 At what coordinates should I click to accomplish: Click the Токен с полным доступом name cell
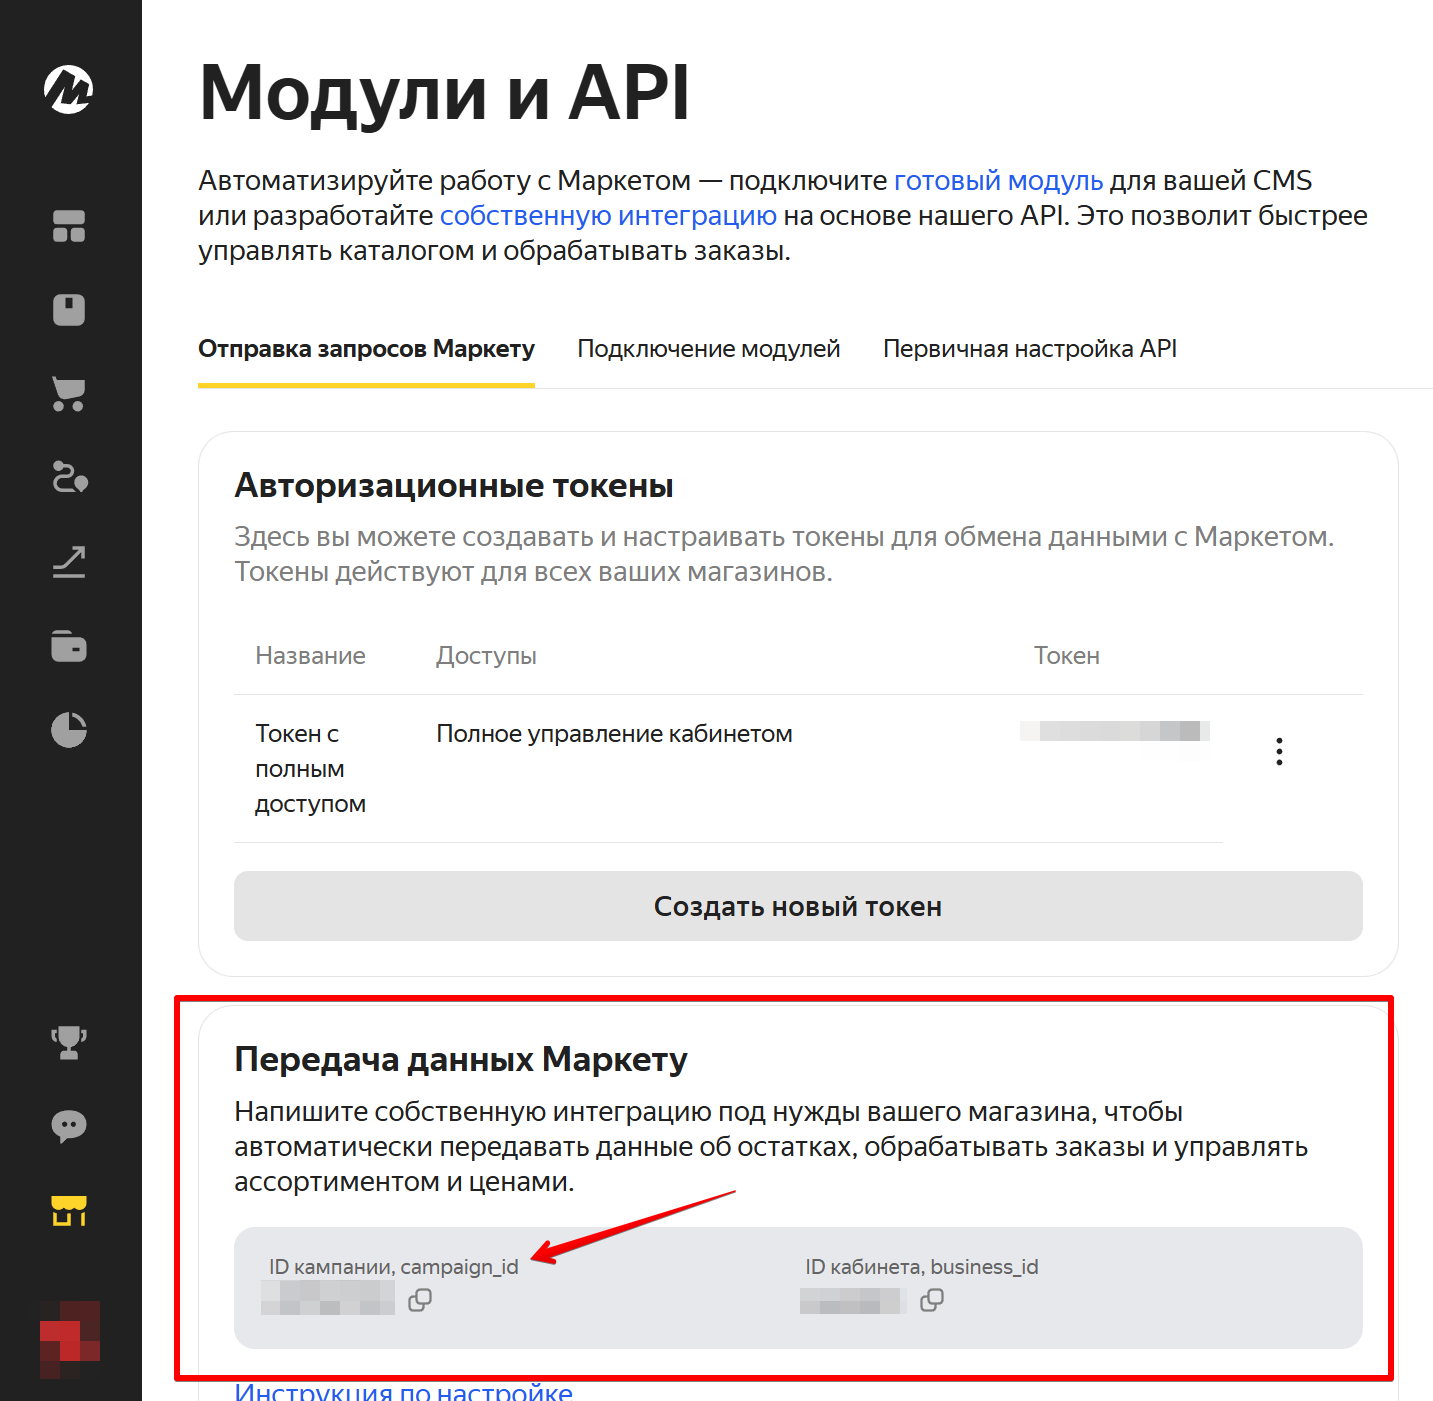311,769
